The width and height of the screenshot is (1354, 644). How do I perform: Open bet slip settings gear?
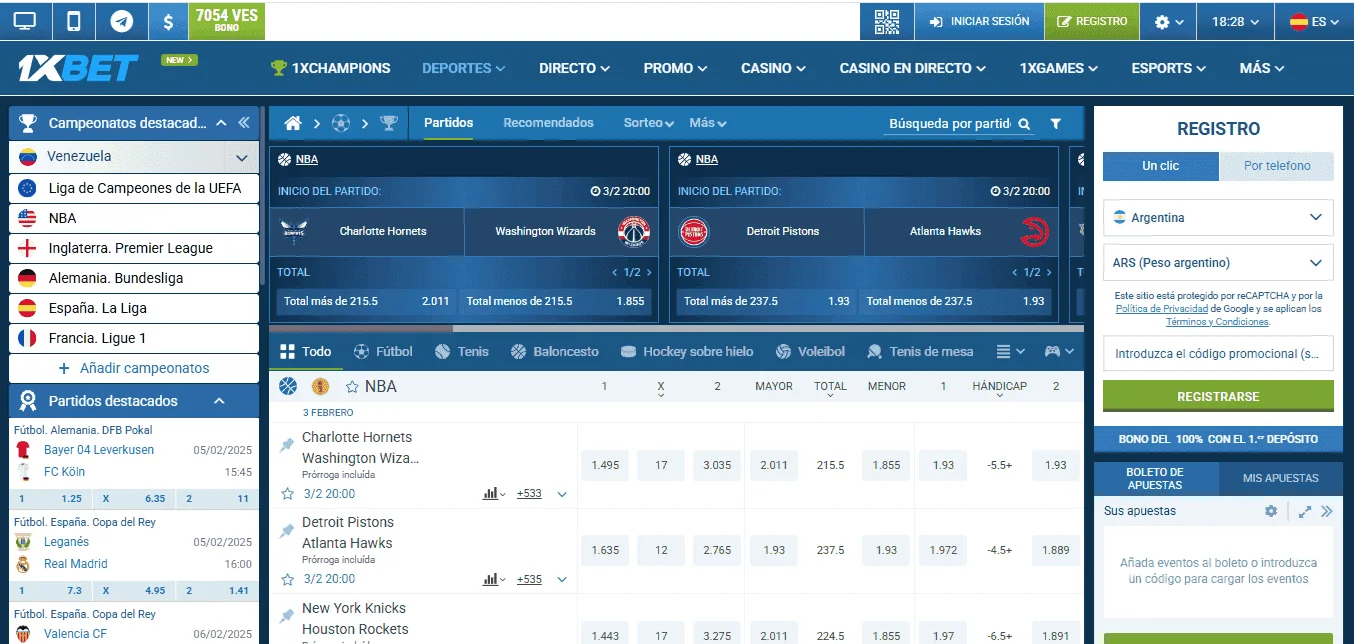[1271, 511]
